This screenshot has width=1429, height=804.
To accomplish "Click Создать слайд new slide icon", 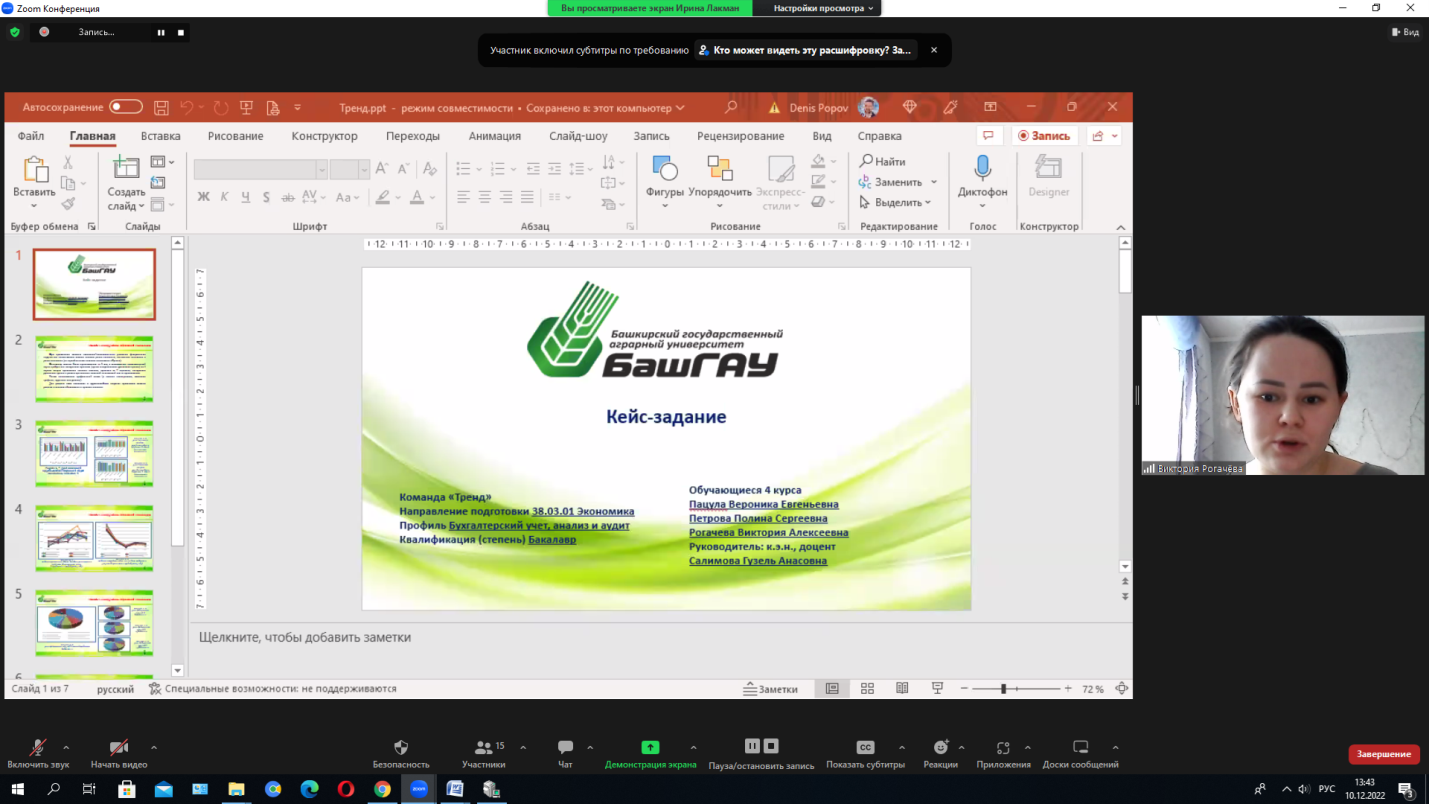I will pyautogui.click(x=127, y=167).
